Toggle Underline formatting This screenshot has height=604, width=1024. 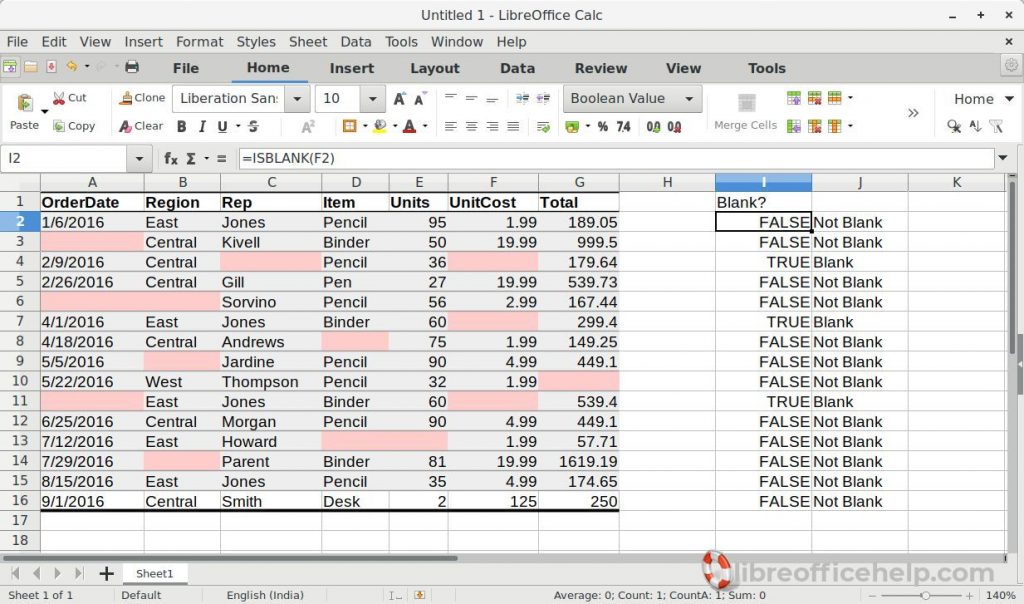click(x=222, y=126)
